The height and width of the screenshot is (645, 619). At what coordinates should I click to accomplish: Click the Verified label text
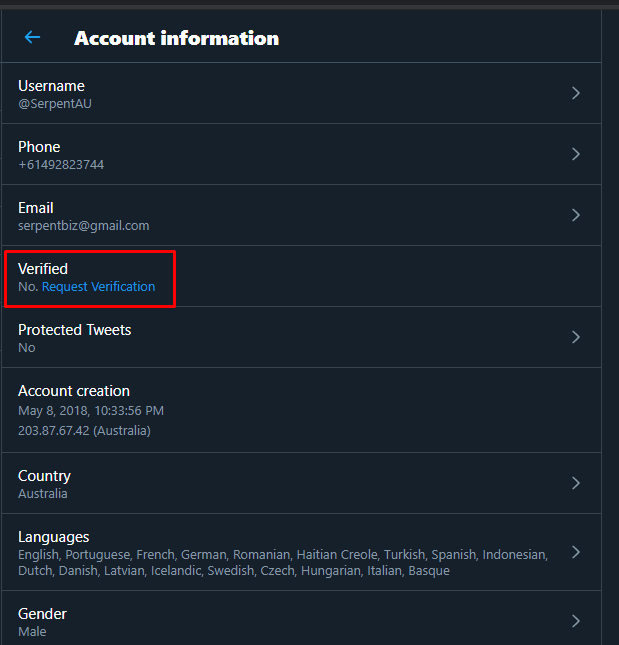[x=43, y=269]
